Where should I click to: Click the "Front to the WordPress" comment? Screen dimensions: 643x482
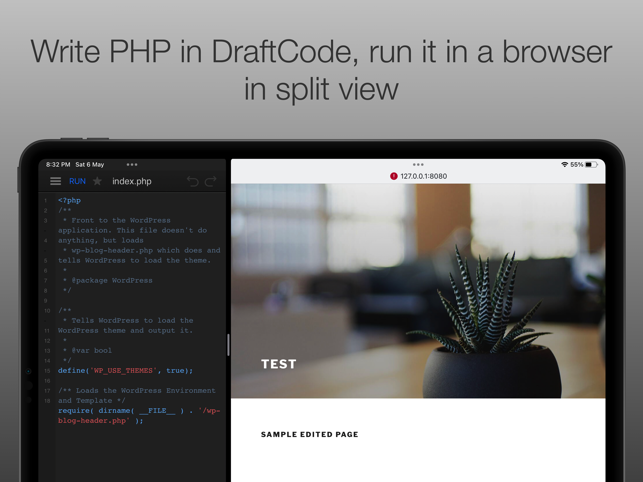click(116, 220)
